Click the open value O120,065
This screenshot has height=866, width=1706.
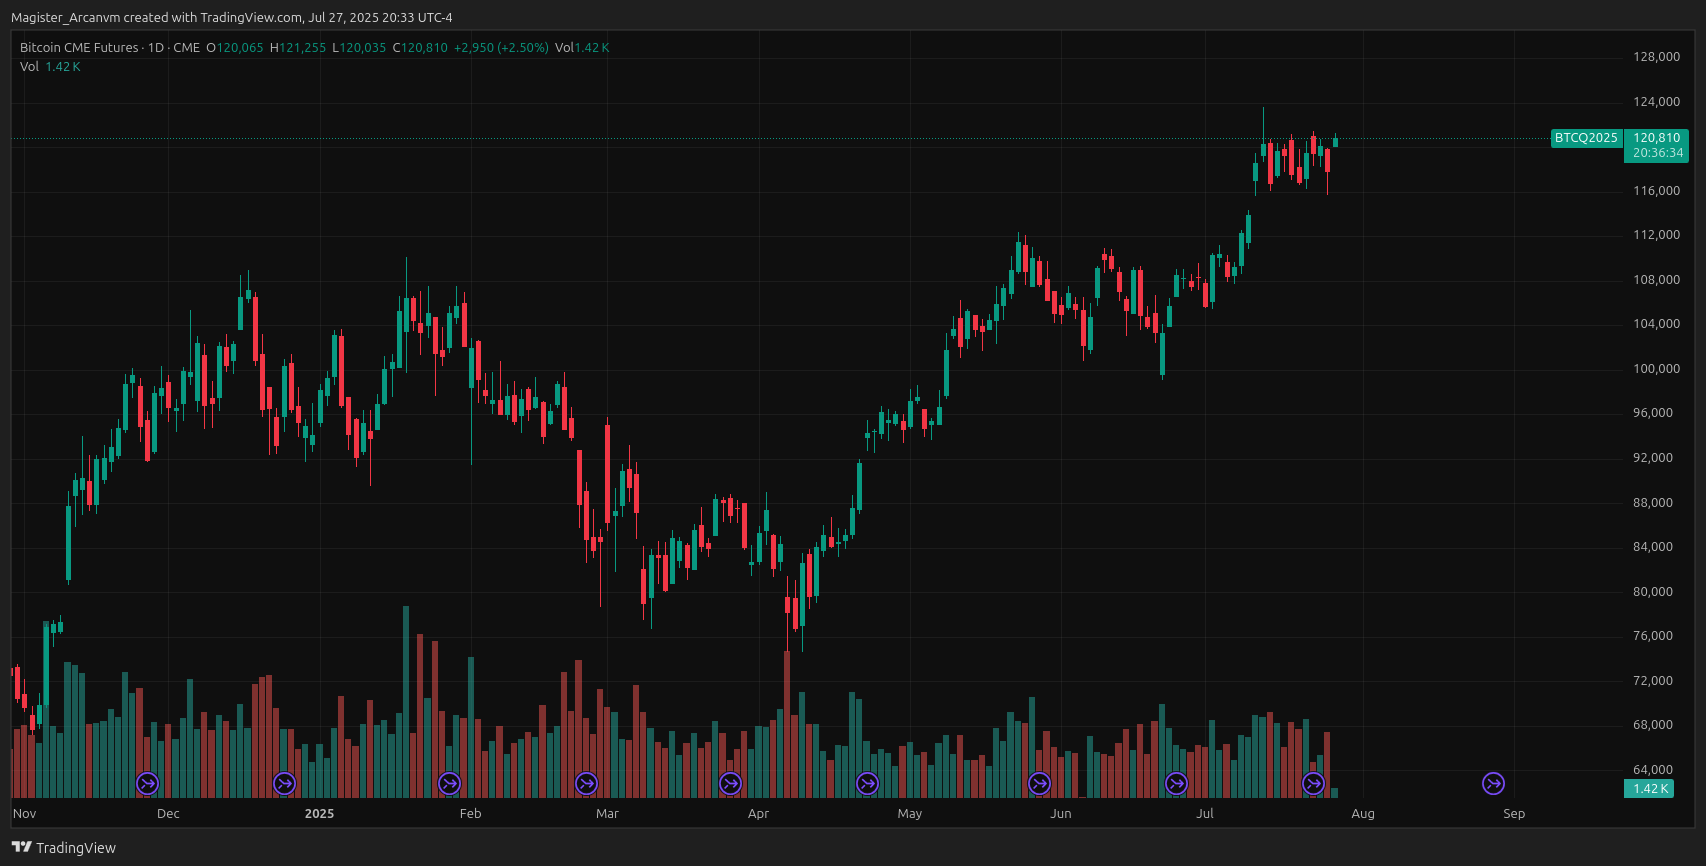click(235, 48)
